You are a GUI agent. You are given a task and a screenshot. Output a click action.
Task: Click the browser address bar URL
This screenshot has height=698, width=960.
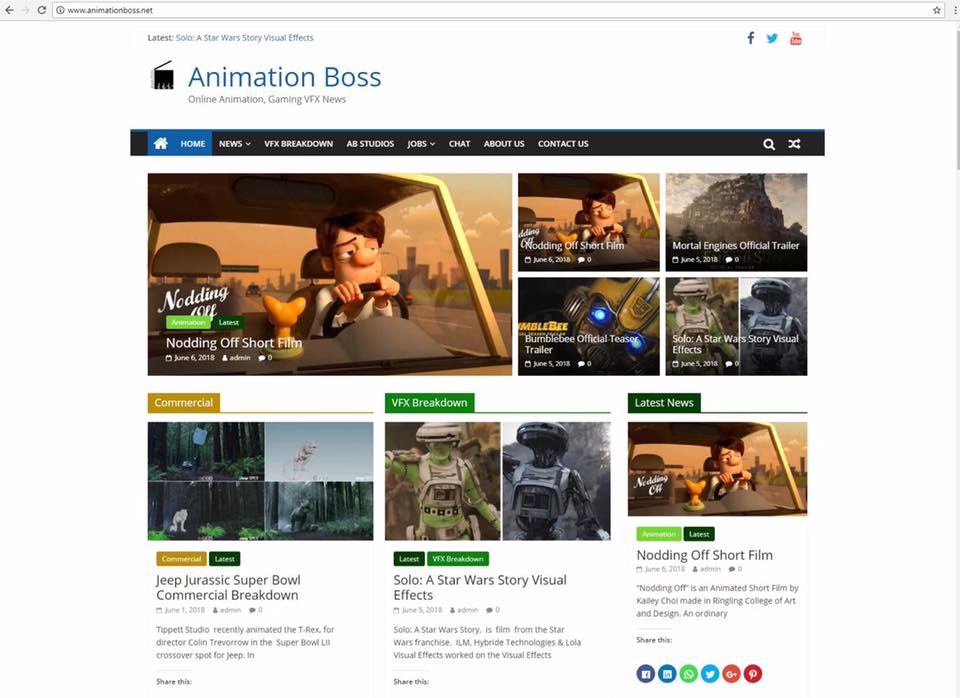110,10
